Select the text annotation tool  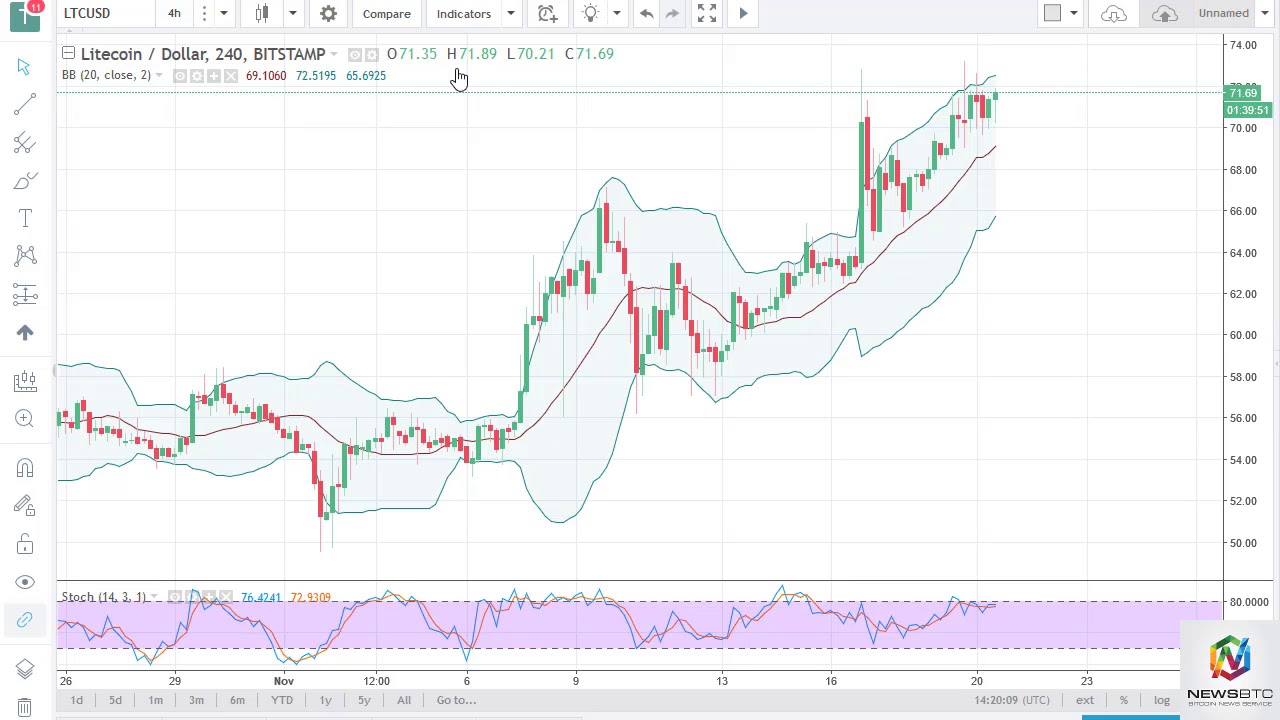pyautogui.click(x=25, y=218)
